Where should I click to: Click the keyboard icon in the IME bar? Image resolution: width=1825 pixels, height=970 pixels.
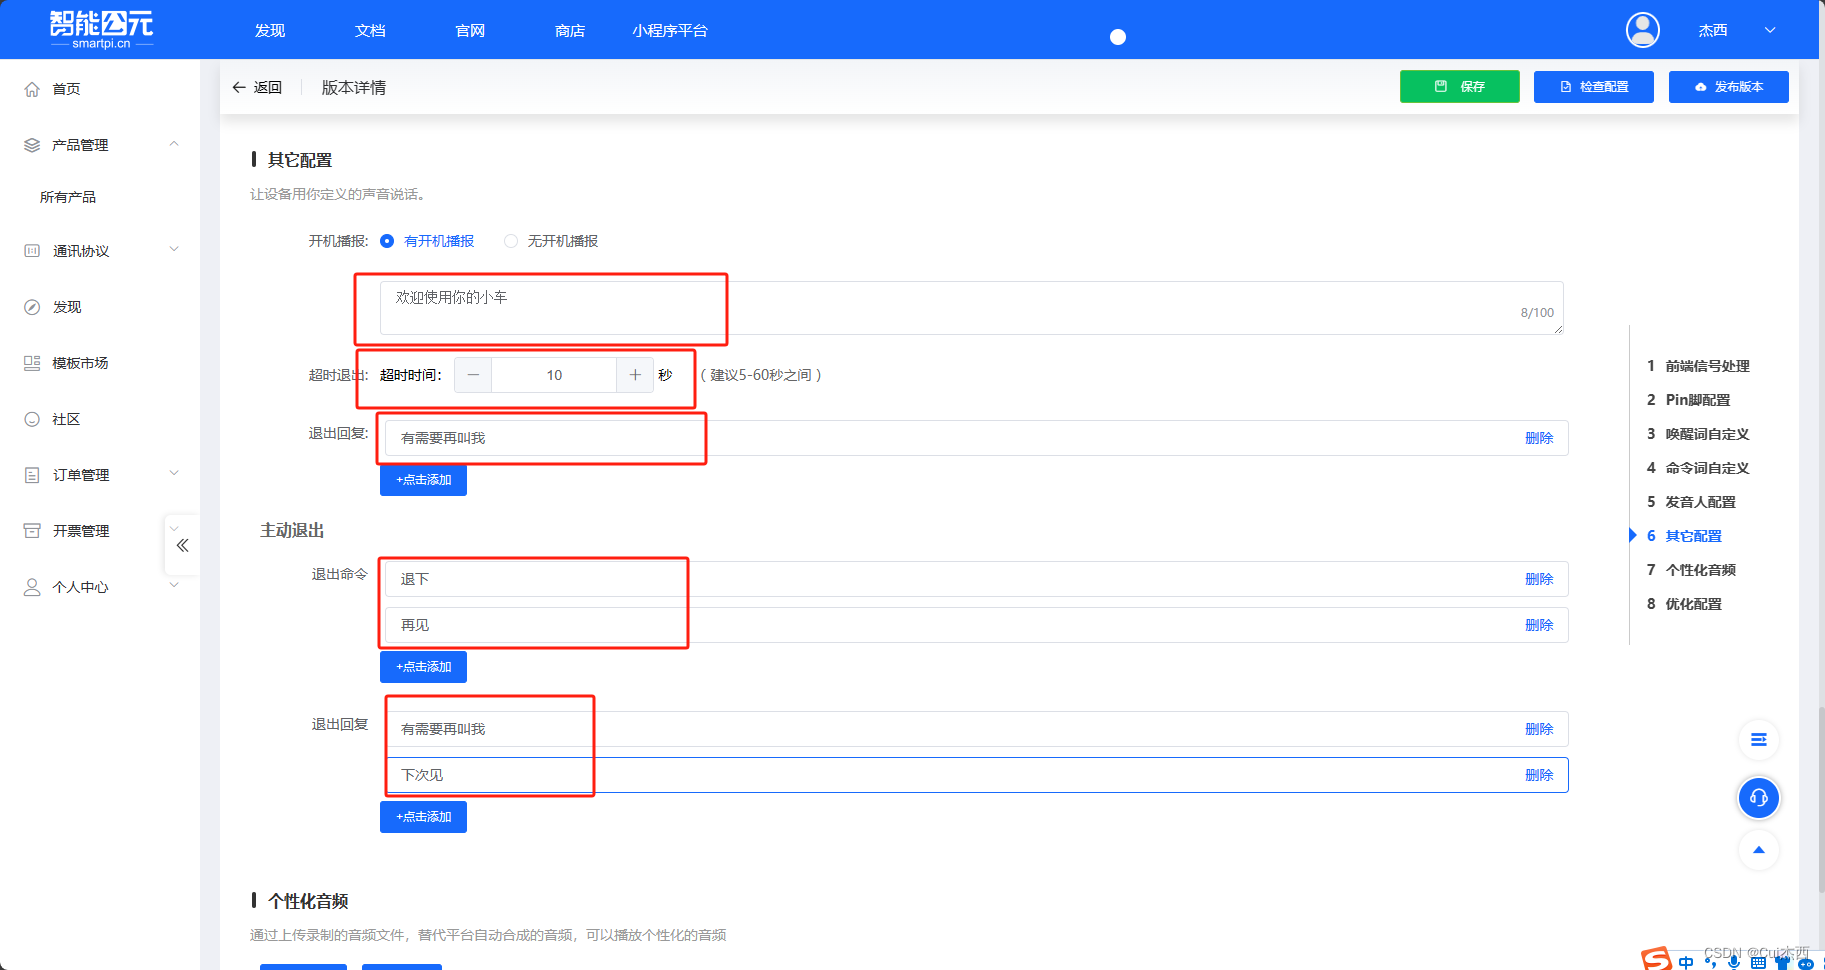point(1758,963)
